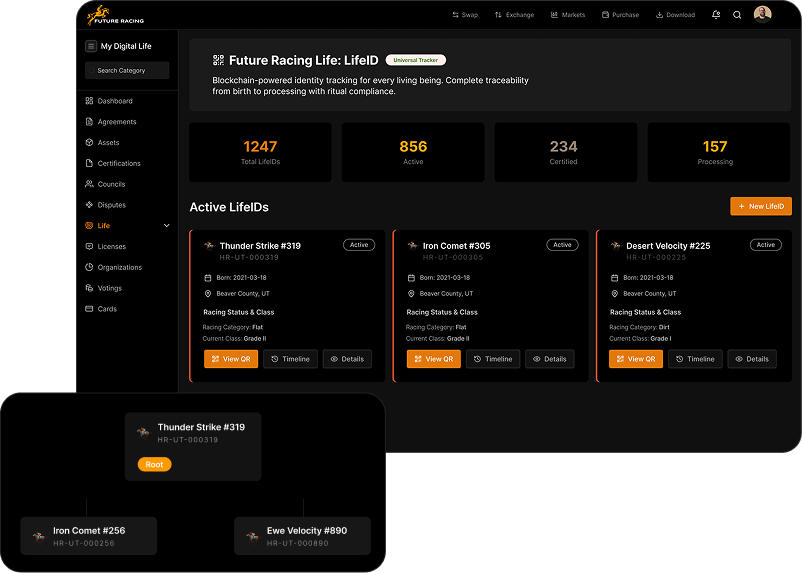Show Details for Desert Velocity #225
This screenshot has width=802, height=573.
(x=752, y=359)
